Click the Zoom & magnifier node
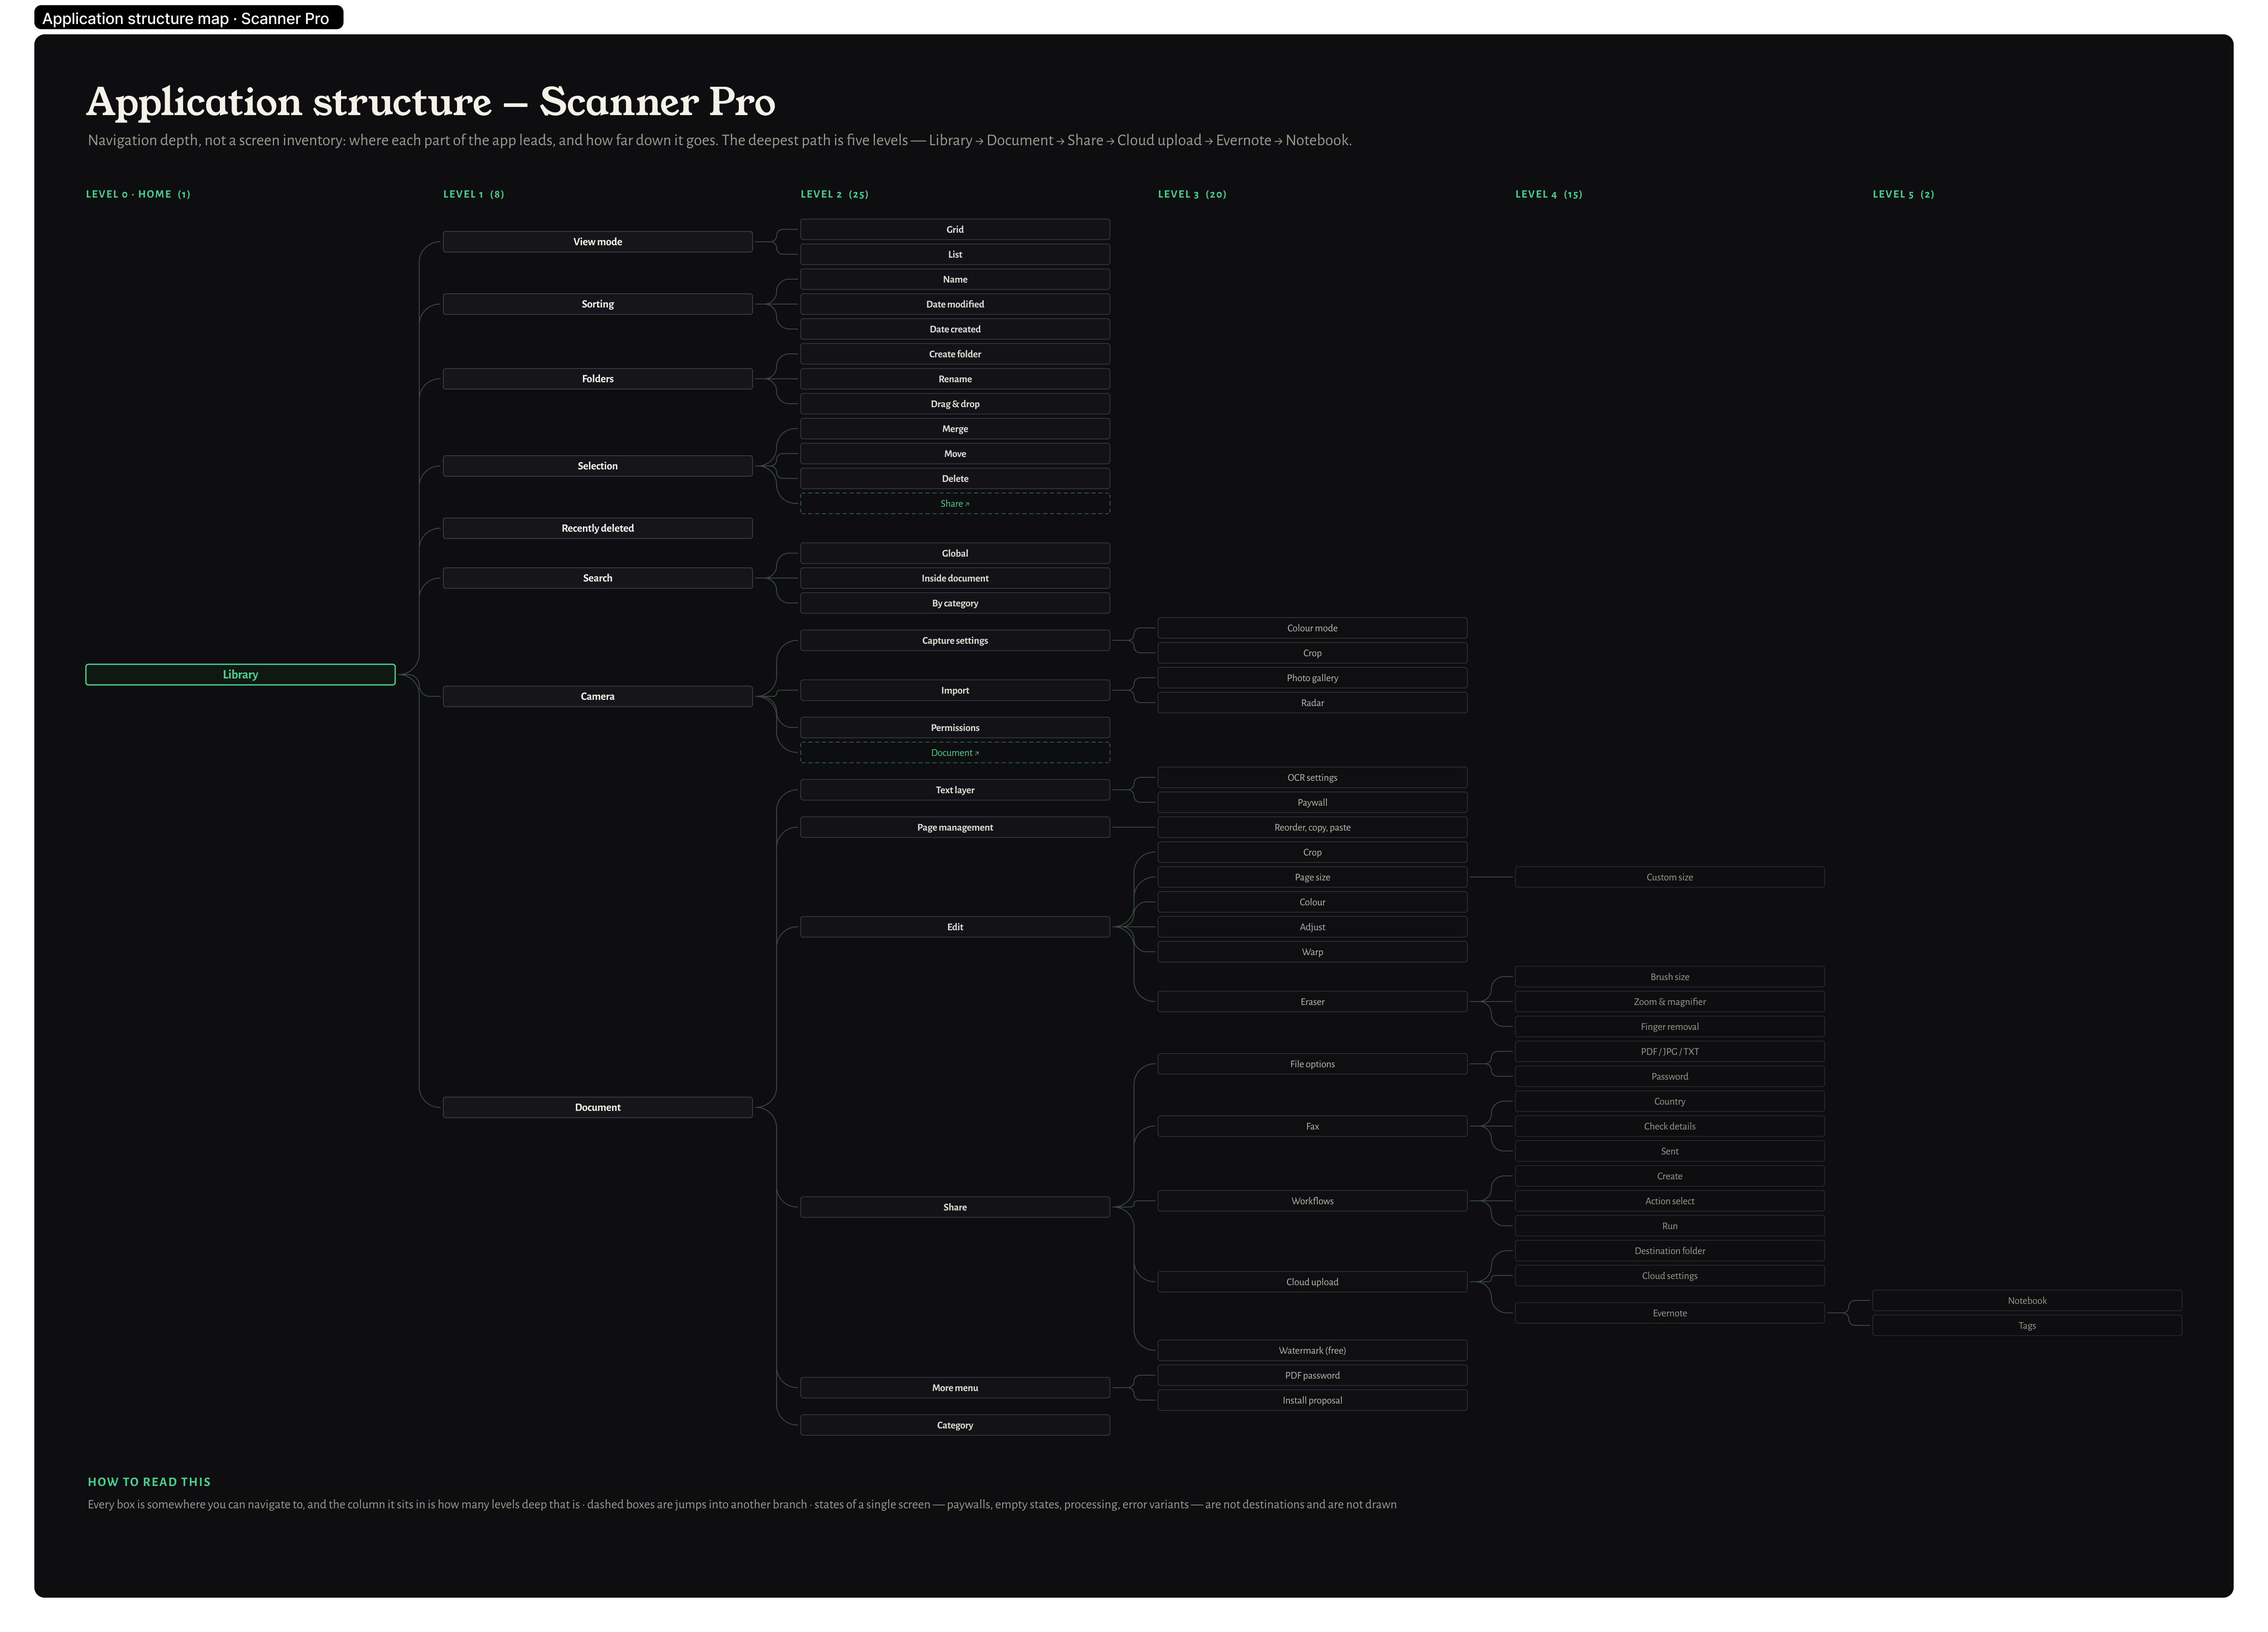The image size is (2268, 1632). [x=1670, y=1002]
